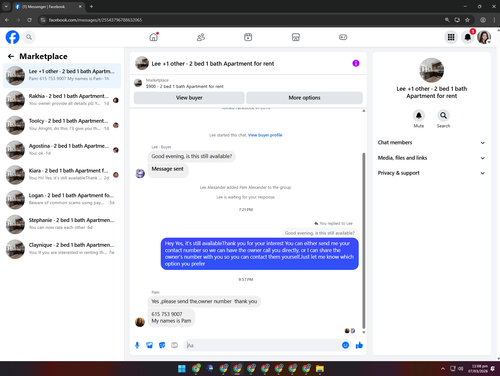Open the Kiara apartment conversation
This screenshot has height=376, width=500.
click(x=62, y=174)
